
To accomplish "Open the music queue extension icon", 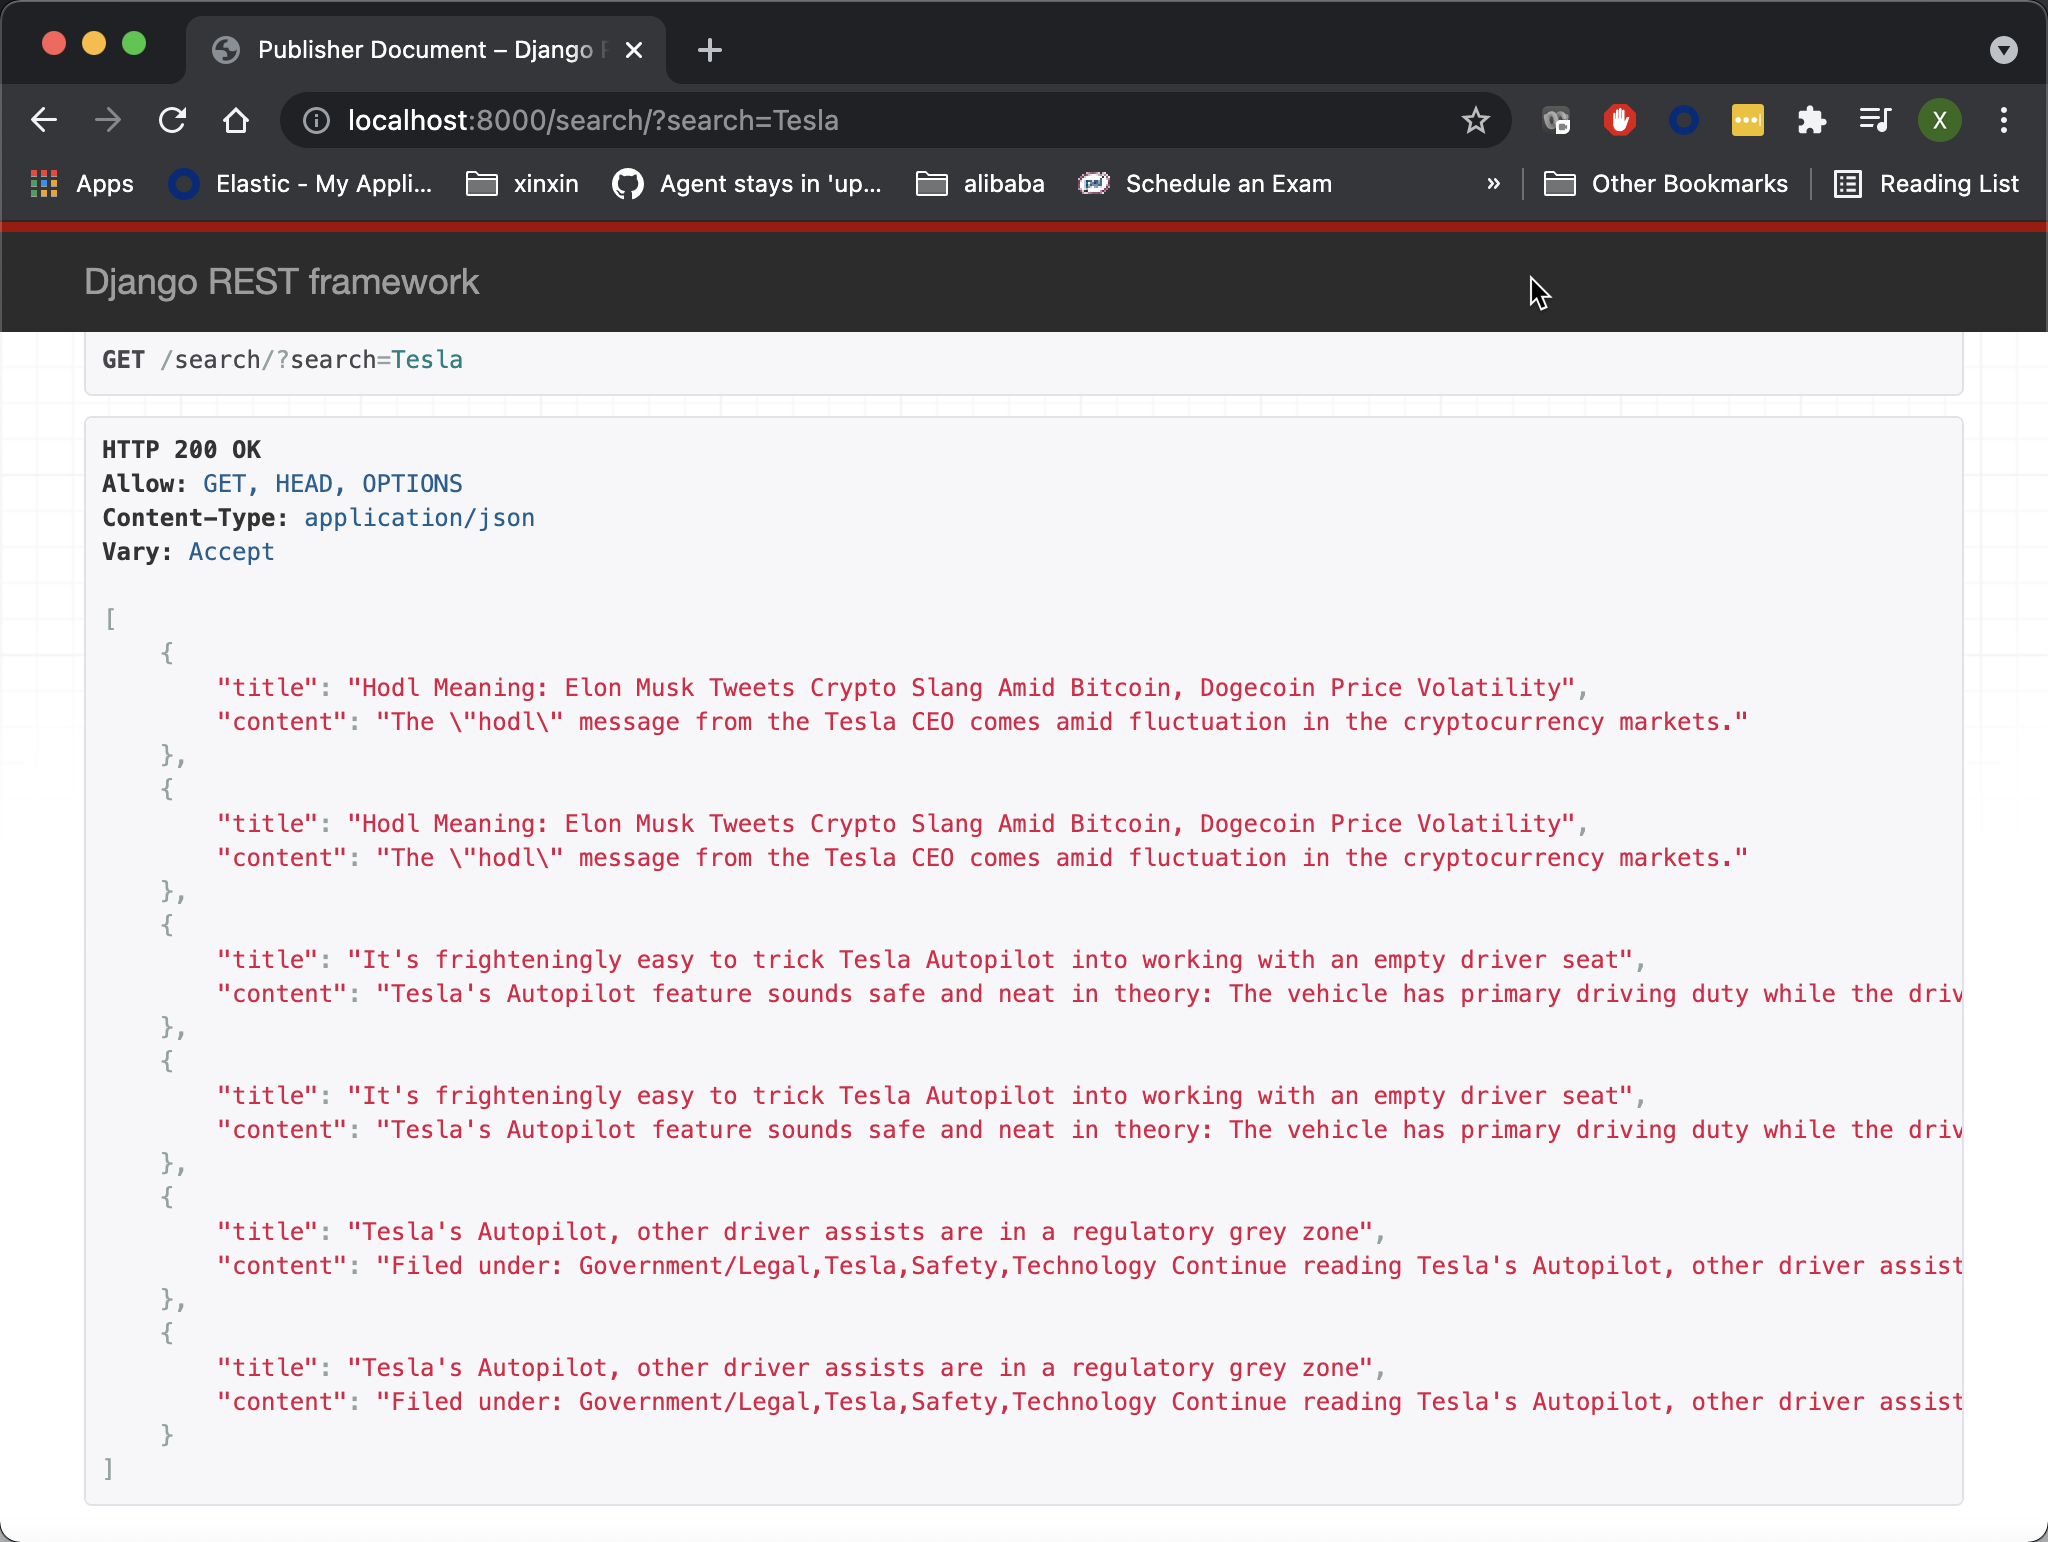I will [1874, 120].
